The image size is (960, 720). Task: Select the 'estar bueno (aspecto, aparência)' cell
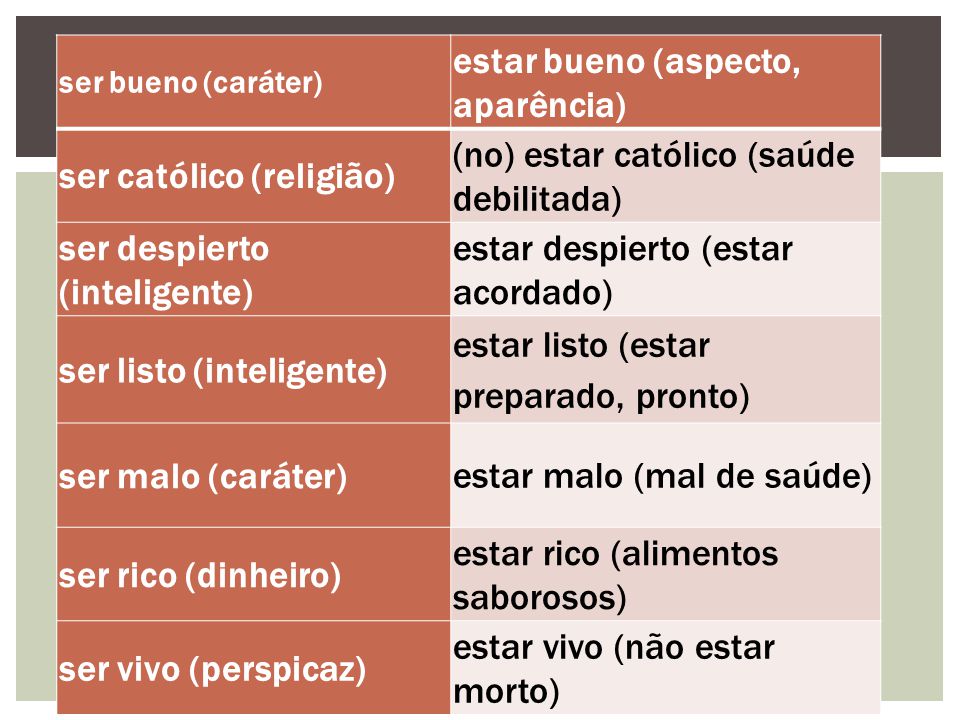(666, 82)
